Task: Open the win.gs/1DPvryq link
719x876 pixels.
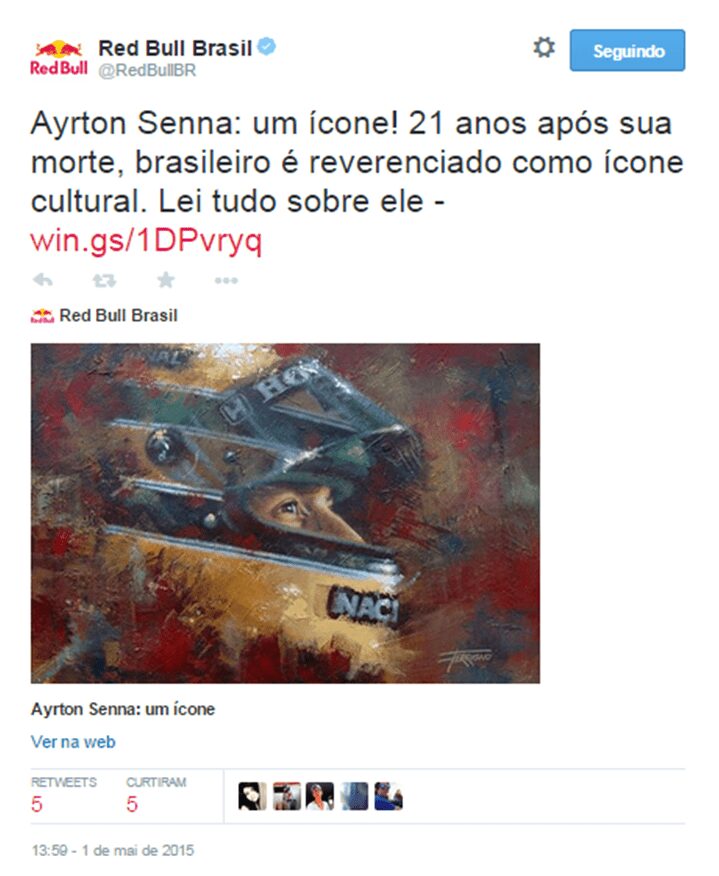Action: [146, 241]
